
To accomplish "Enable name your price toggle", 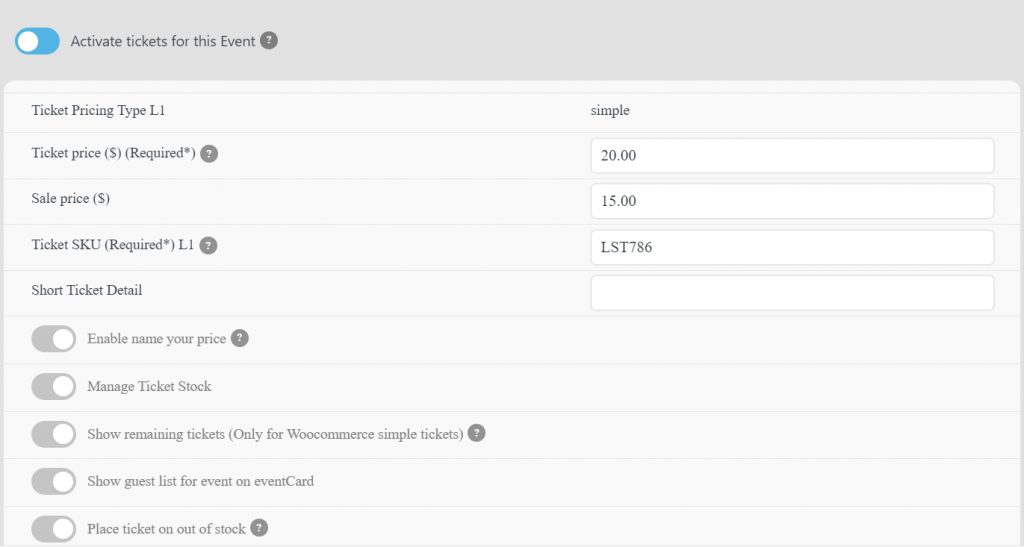I will coord(54,339).
